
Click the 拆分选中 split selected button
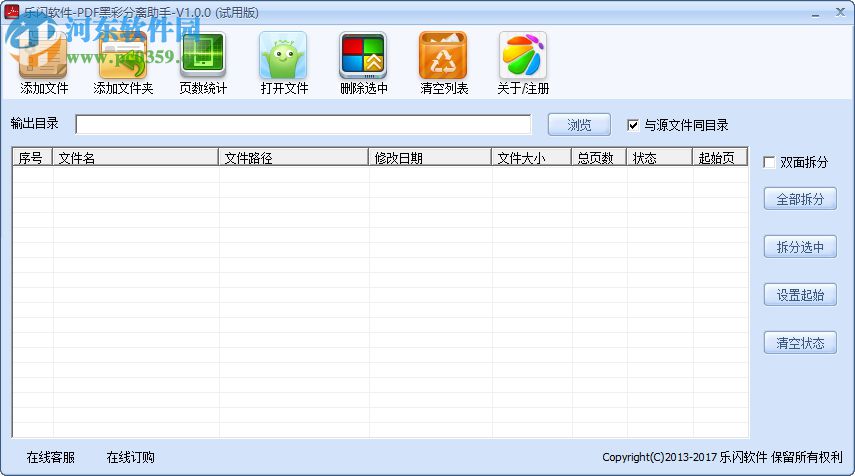(800, 247)
